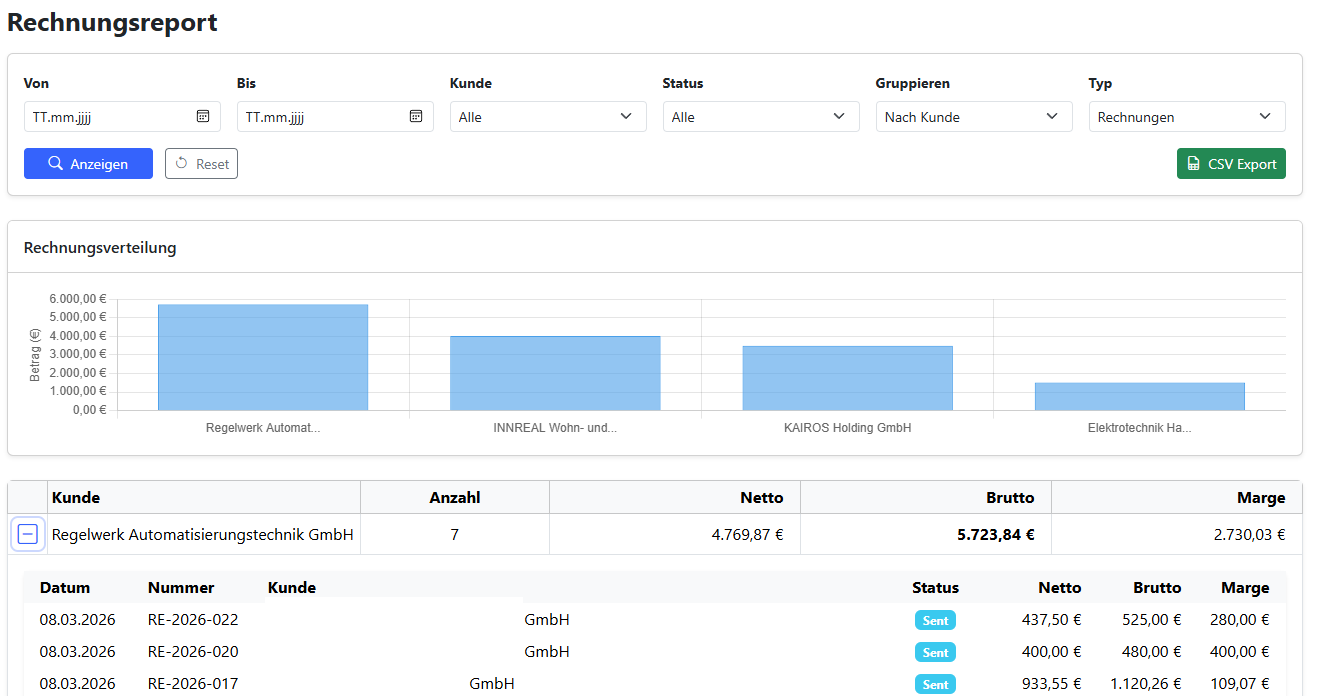This screenshot has height=696, width=1334.
Task: Click the INNREAL Wohn- und... chart bar
Action: 555,373
